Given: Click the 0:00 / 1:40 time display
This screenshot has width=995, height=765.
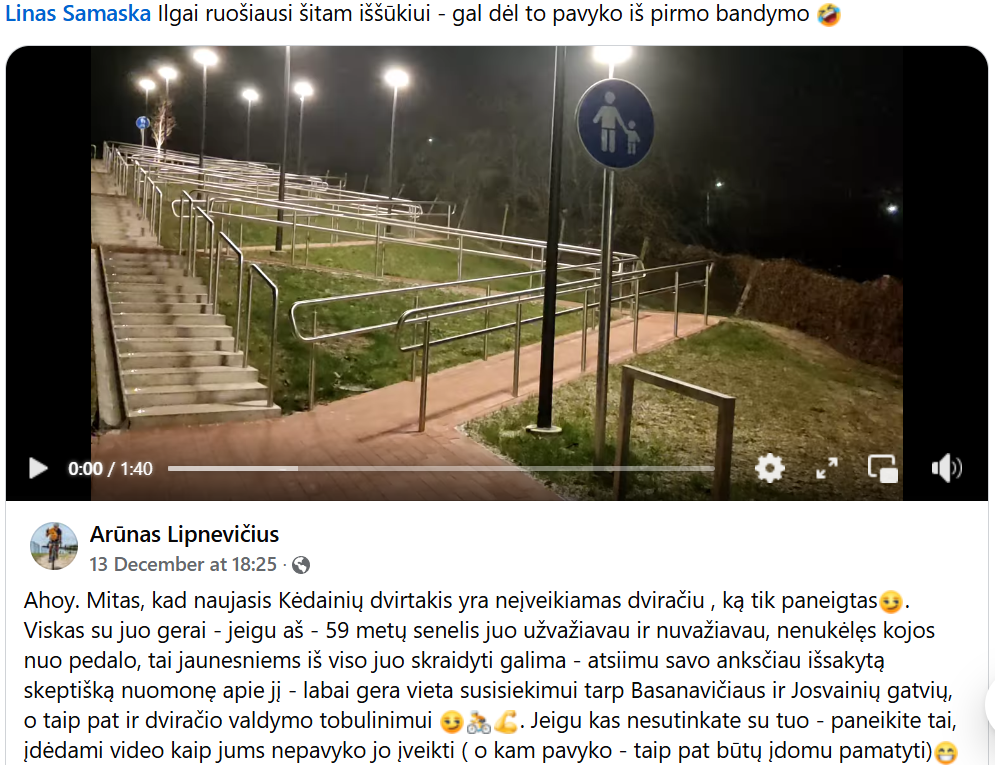Looking at the screenshot, I should 110,469.
